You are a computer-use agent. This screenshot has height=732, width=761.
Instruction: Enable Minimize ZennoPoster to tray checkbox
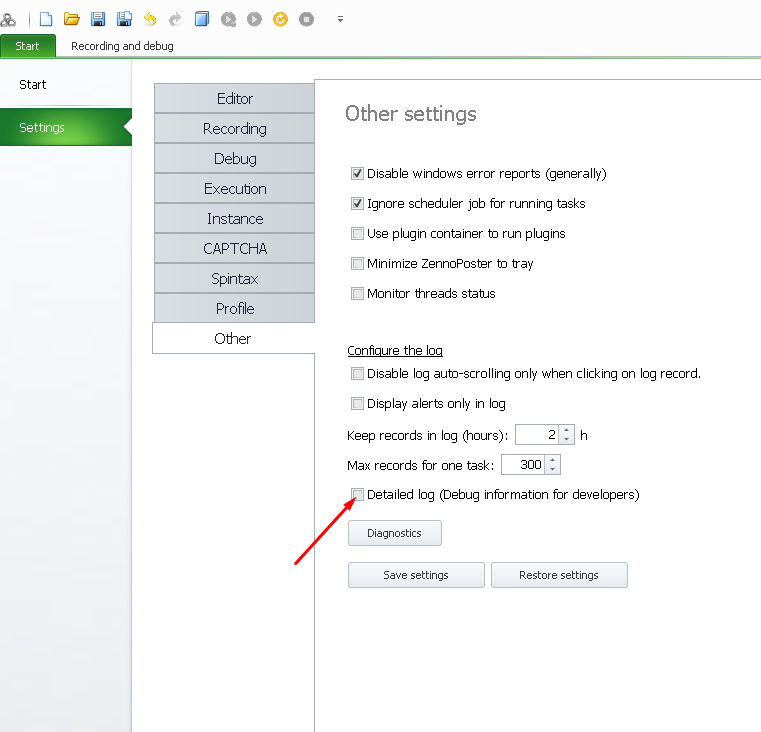pyautogui.click(x=357, y=264)
